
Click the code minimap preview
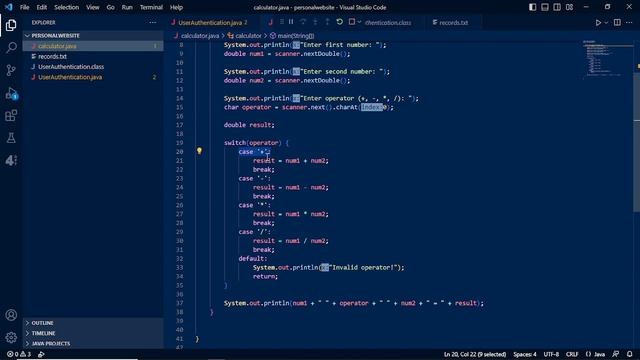click(607, 59)
